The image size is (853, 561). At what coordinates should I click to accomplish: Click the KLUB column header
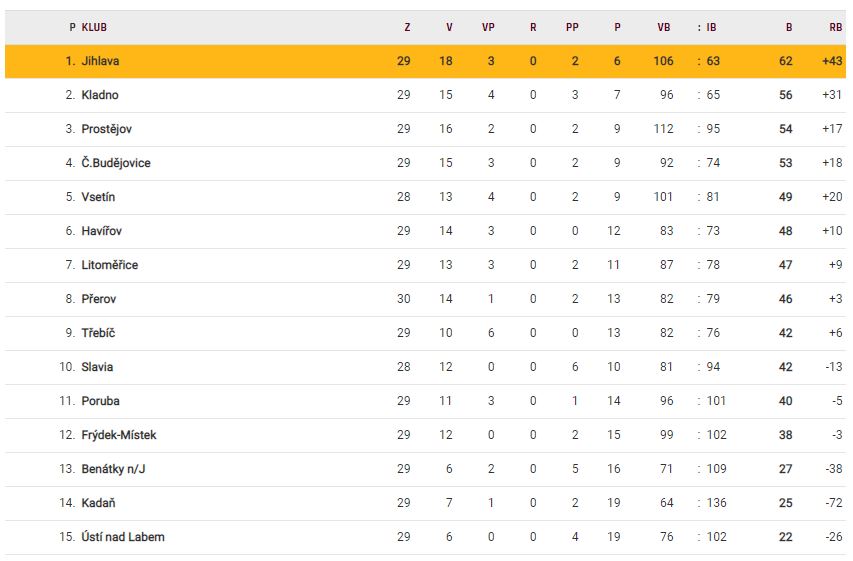tap(94, 28)
